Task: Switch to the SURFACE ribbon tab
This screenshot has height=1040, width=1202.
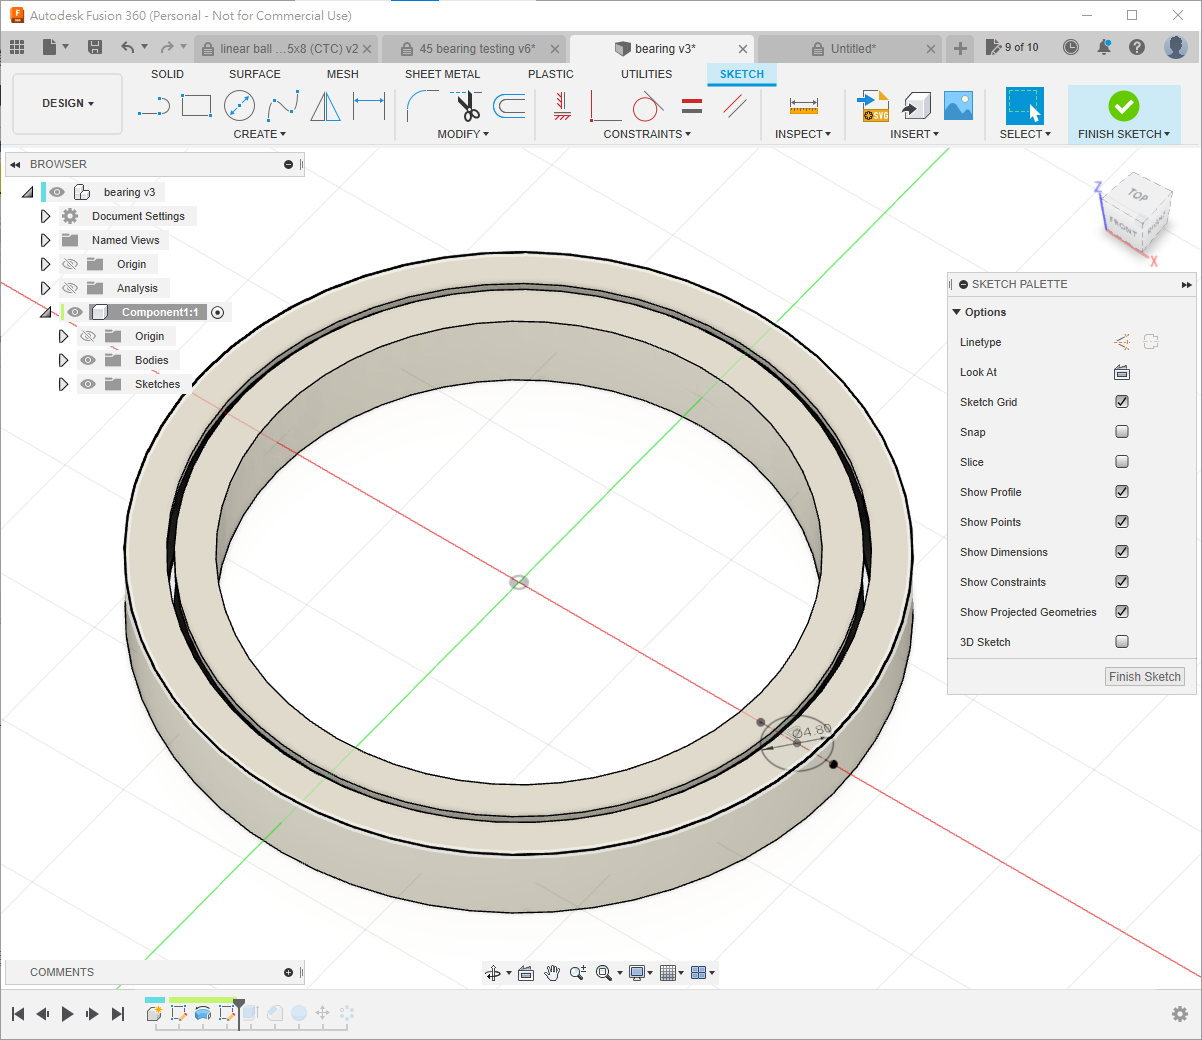Action: [x=254, y=74]
